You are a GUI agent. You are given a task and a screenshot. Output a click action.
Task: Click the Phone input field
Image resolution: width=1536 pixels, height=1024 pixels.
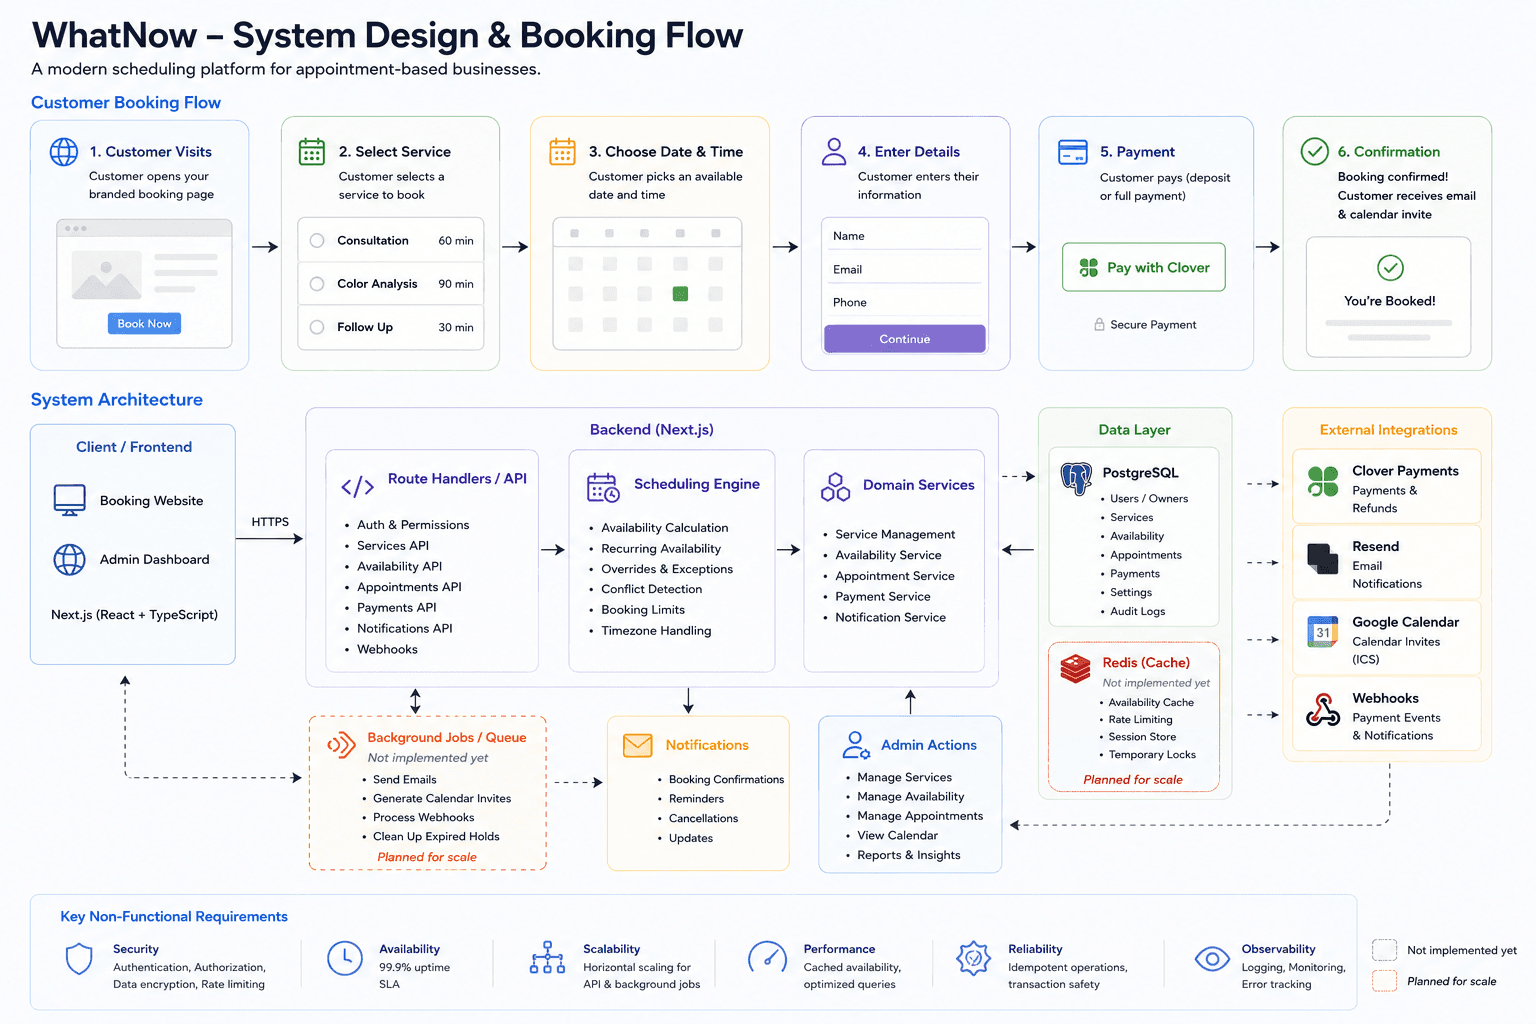905,302
